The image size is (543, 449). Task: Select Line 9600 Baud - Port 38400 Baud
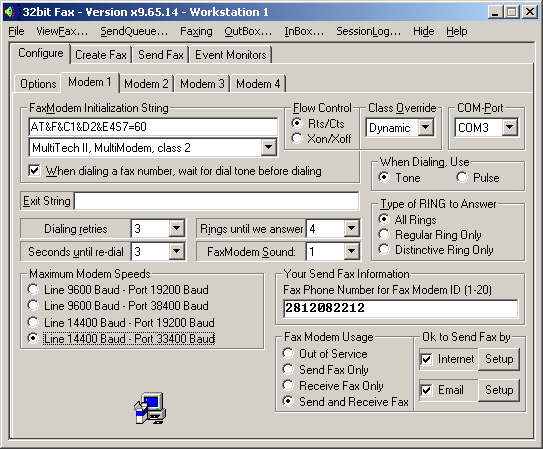pyautogui.click(x=33, y=306)
